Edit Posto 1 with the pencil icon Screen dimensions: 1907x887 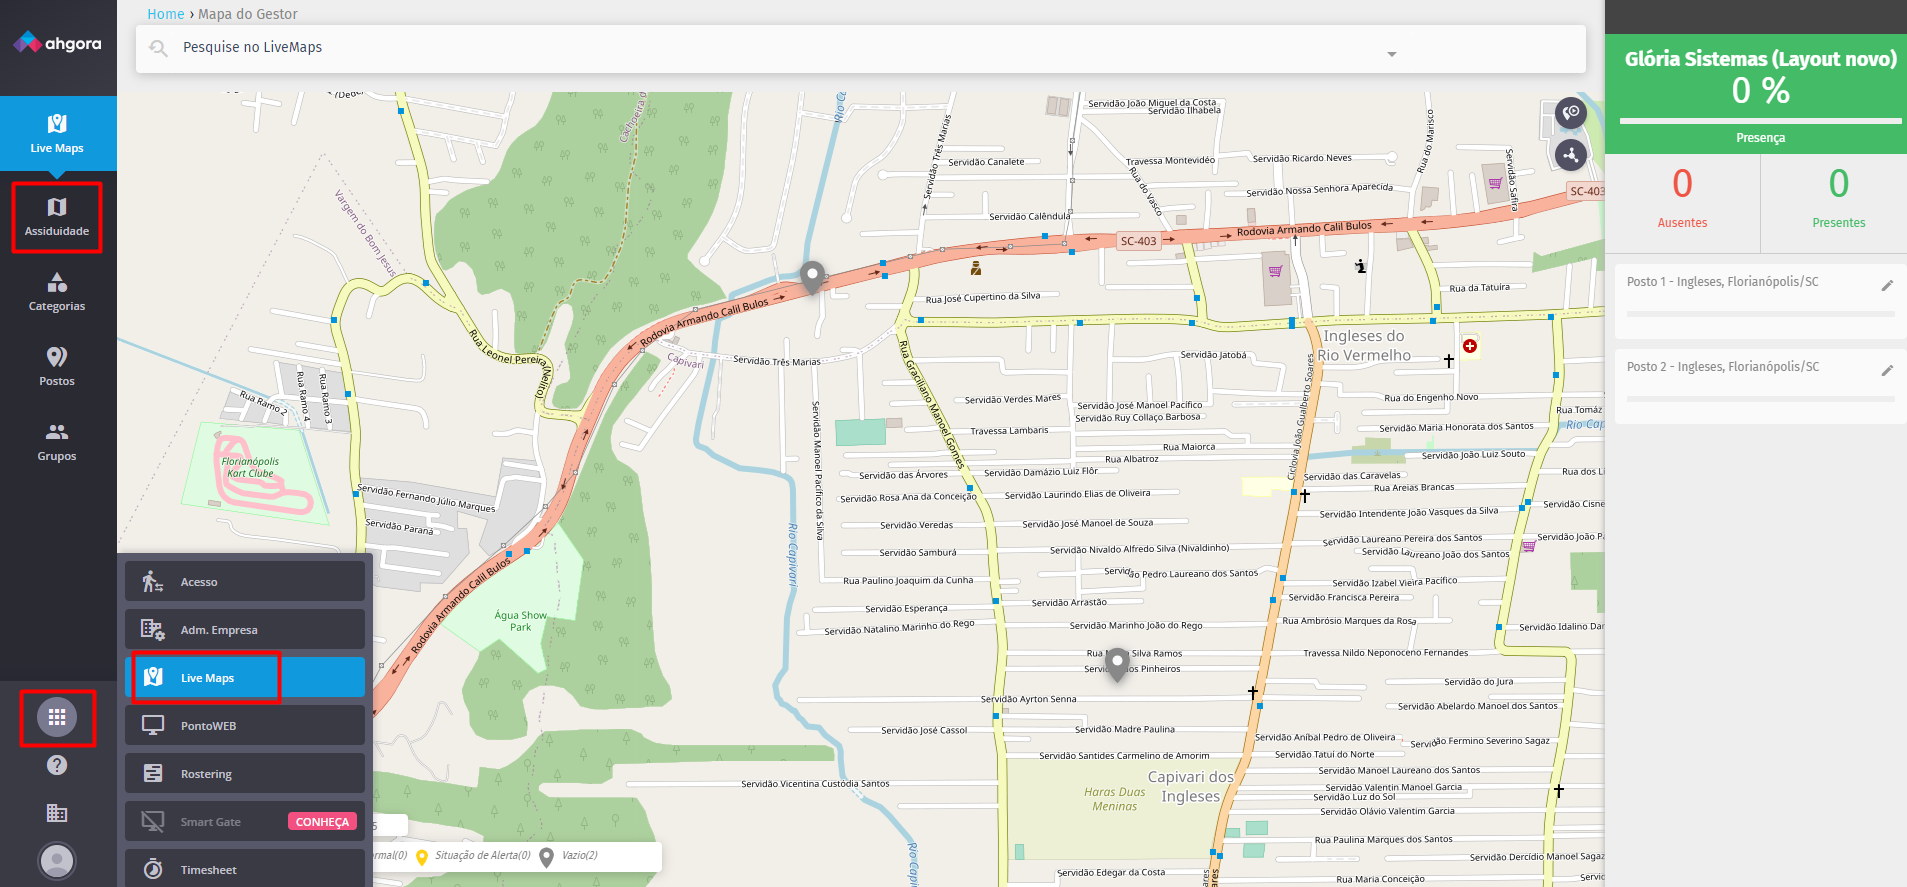(x=1887, y=286)
